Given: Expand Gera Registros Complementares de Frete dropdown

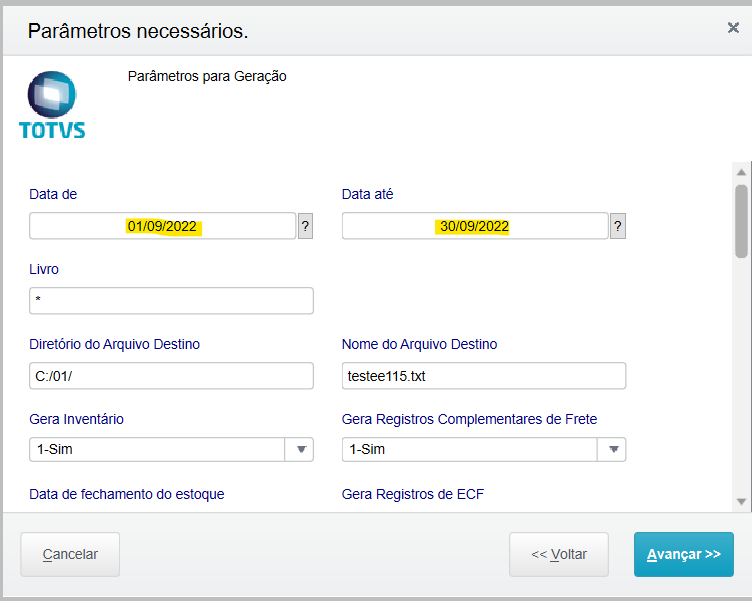Looking at the screenshot, I should [613, 449].
